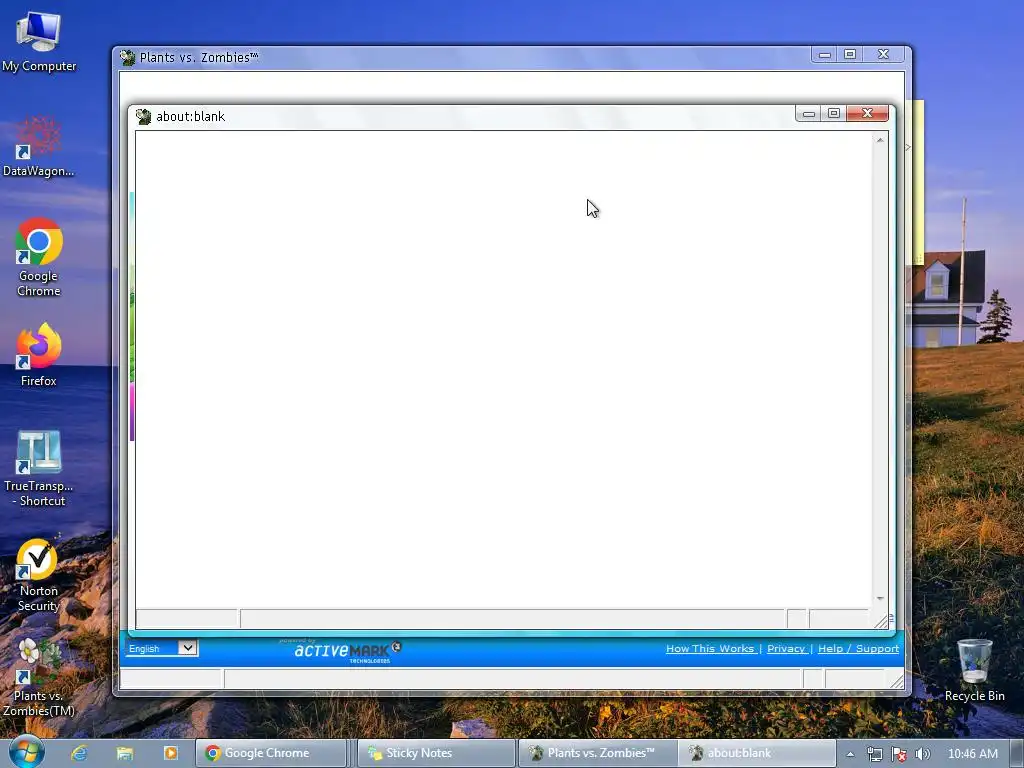
Task: Open Windows Media Player taskbar icon
Action: pyautogui.click(x=170, y=753)
